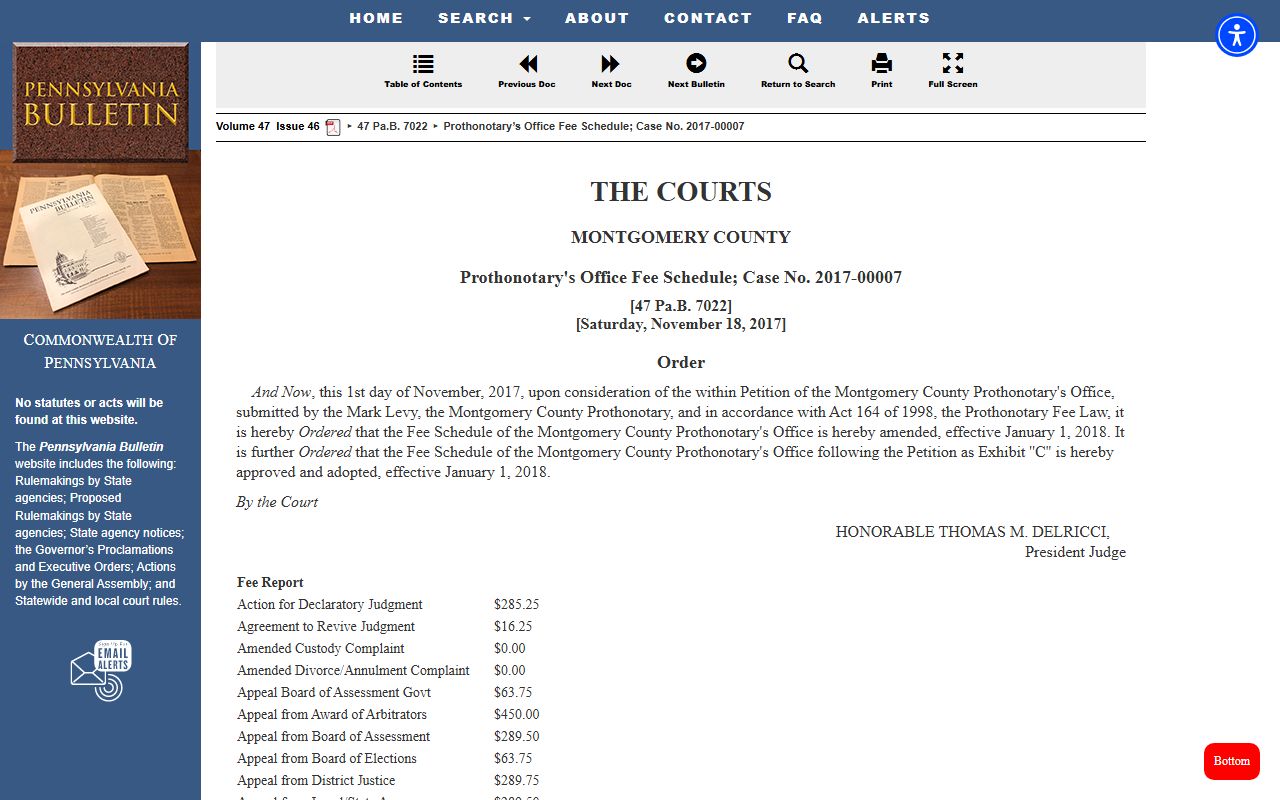Click the Order heading
Screen dimensions: 1280x800
pyautogui.click(x=681, y=362)
